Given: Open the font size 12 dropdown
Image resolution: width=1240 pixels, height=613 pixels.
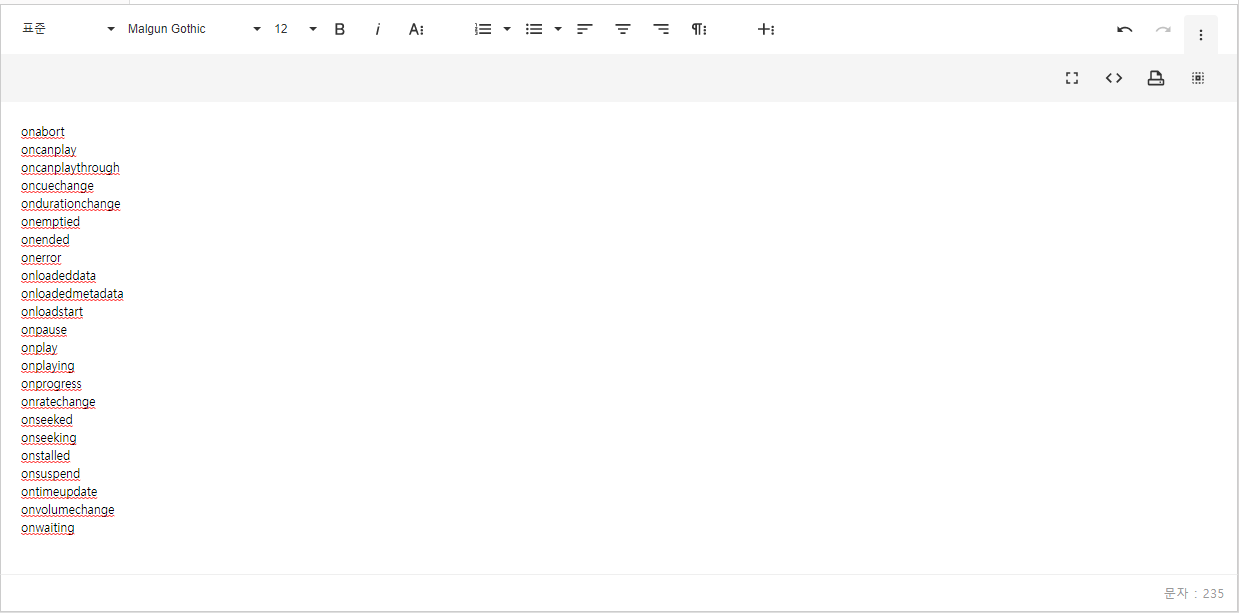Looking at the screenshot, I should pyautogui.click(x=295, y=29).
